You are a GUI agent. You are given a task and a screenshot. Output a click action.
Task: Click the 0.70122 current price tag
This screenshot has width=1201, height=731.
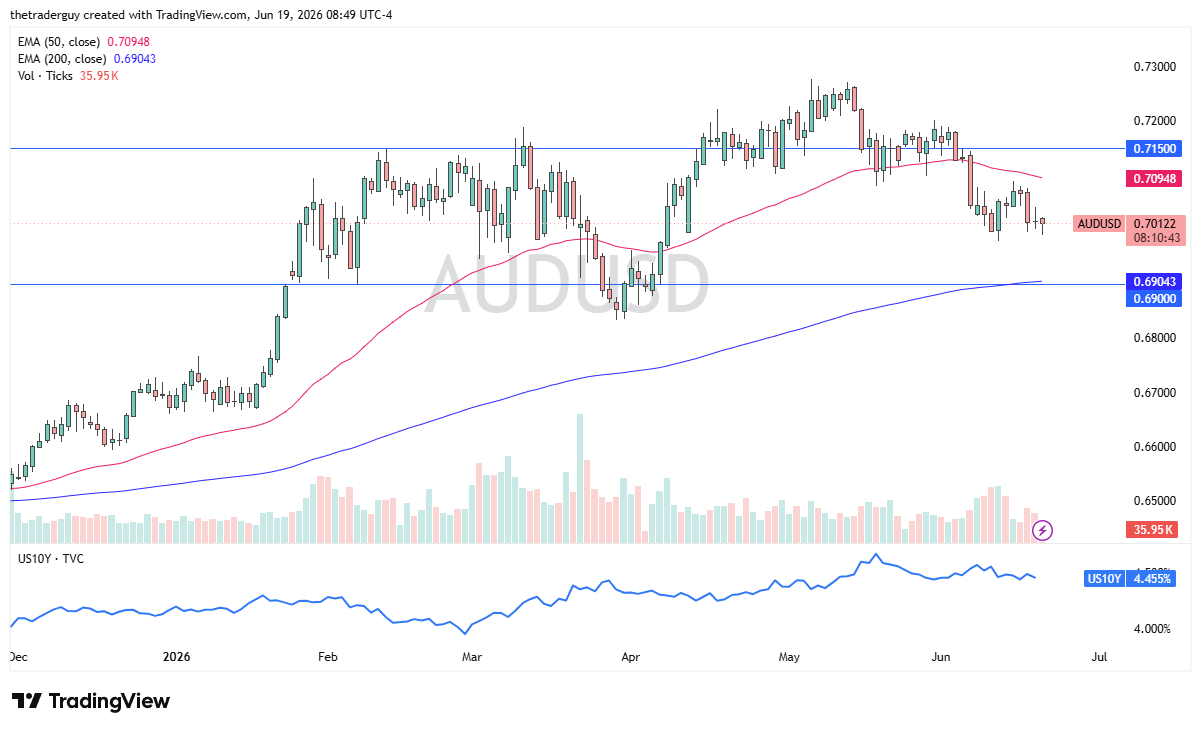(x=1156, y=223)
